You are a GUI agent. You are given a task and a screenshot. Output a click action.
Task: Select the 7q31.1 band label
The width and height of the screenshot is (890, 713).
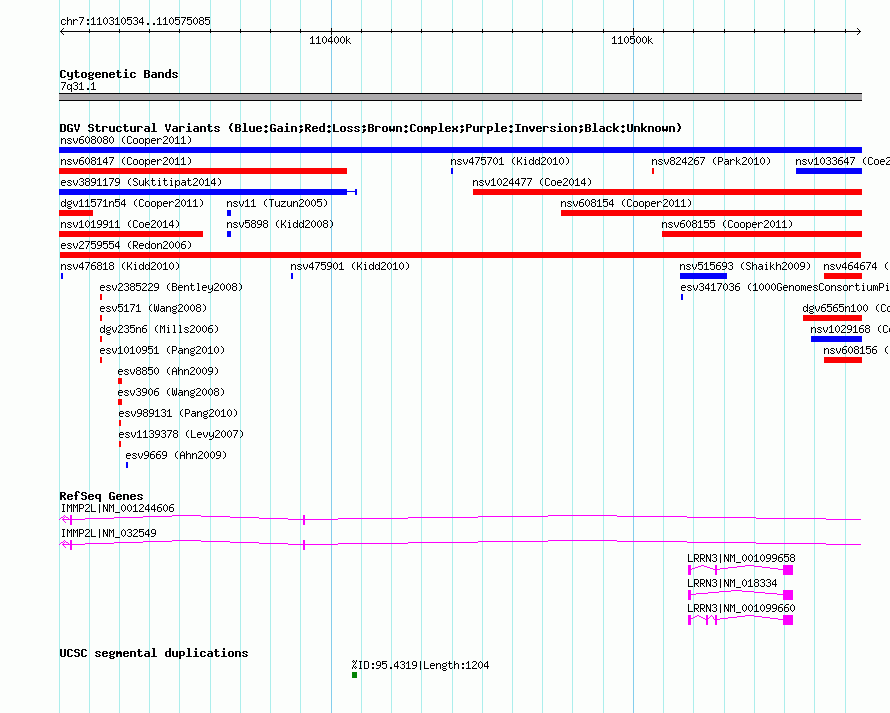(x=78, y=86)
